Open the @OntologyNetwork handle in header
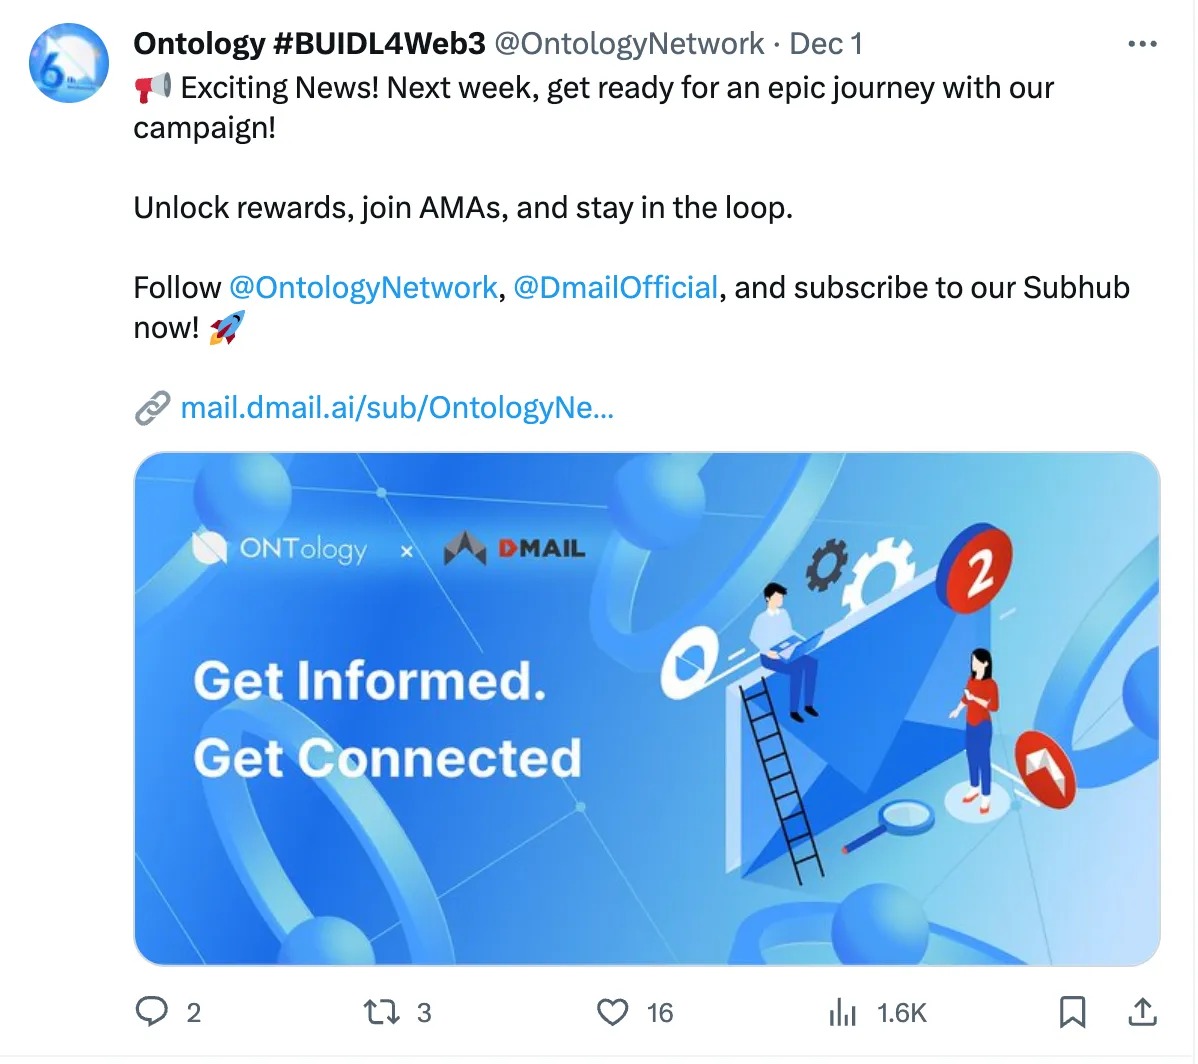Image resolution: width=1198 pixels, height=1064 pixels. point(630,44)
